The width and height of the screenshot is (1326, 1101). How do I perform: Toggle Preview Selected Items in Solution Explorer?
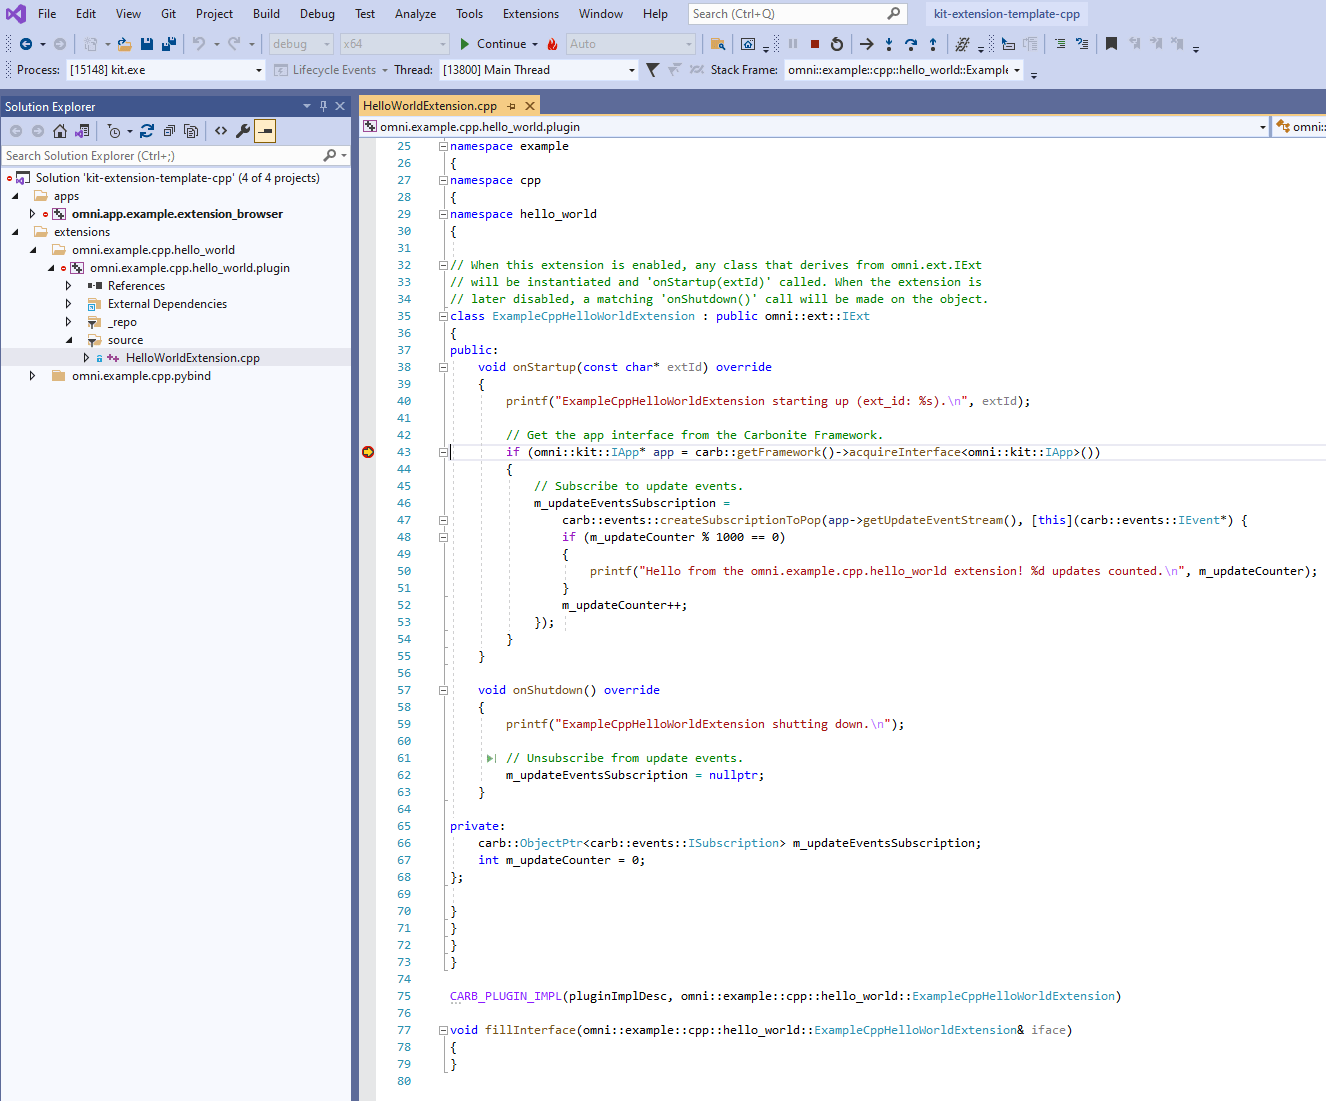tap(265, 131)
